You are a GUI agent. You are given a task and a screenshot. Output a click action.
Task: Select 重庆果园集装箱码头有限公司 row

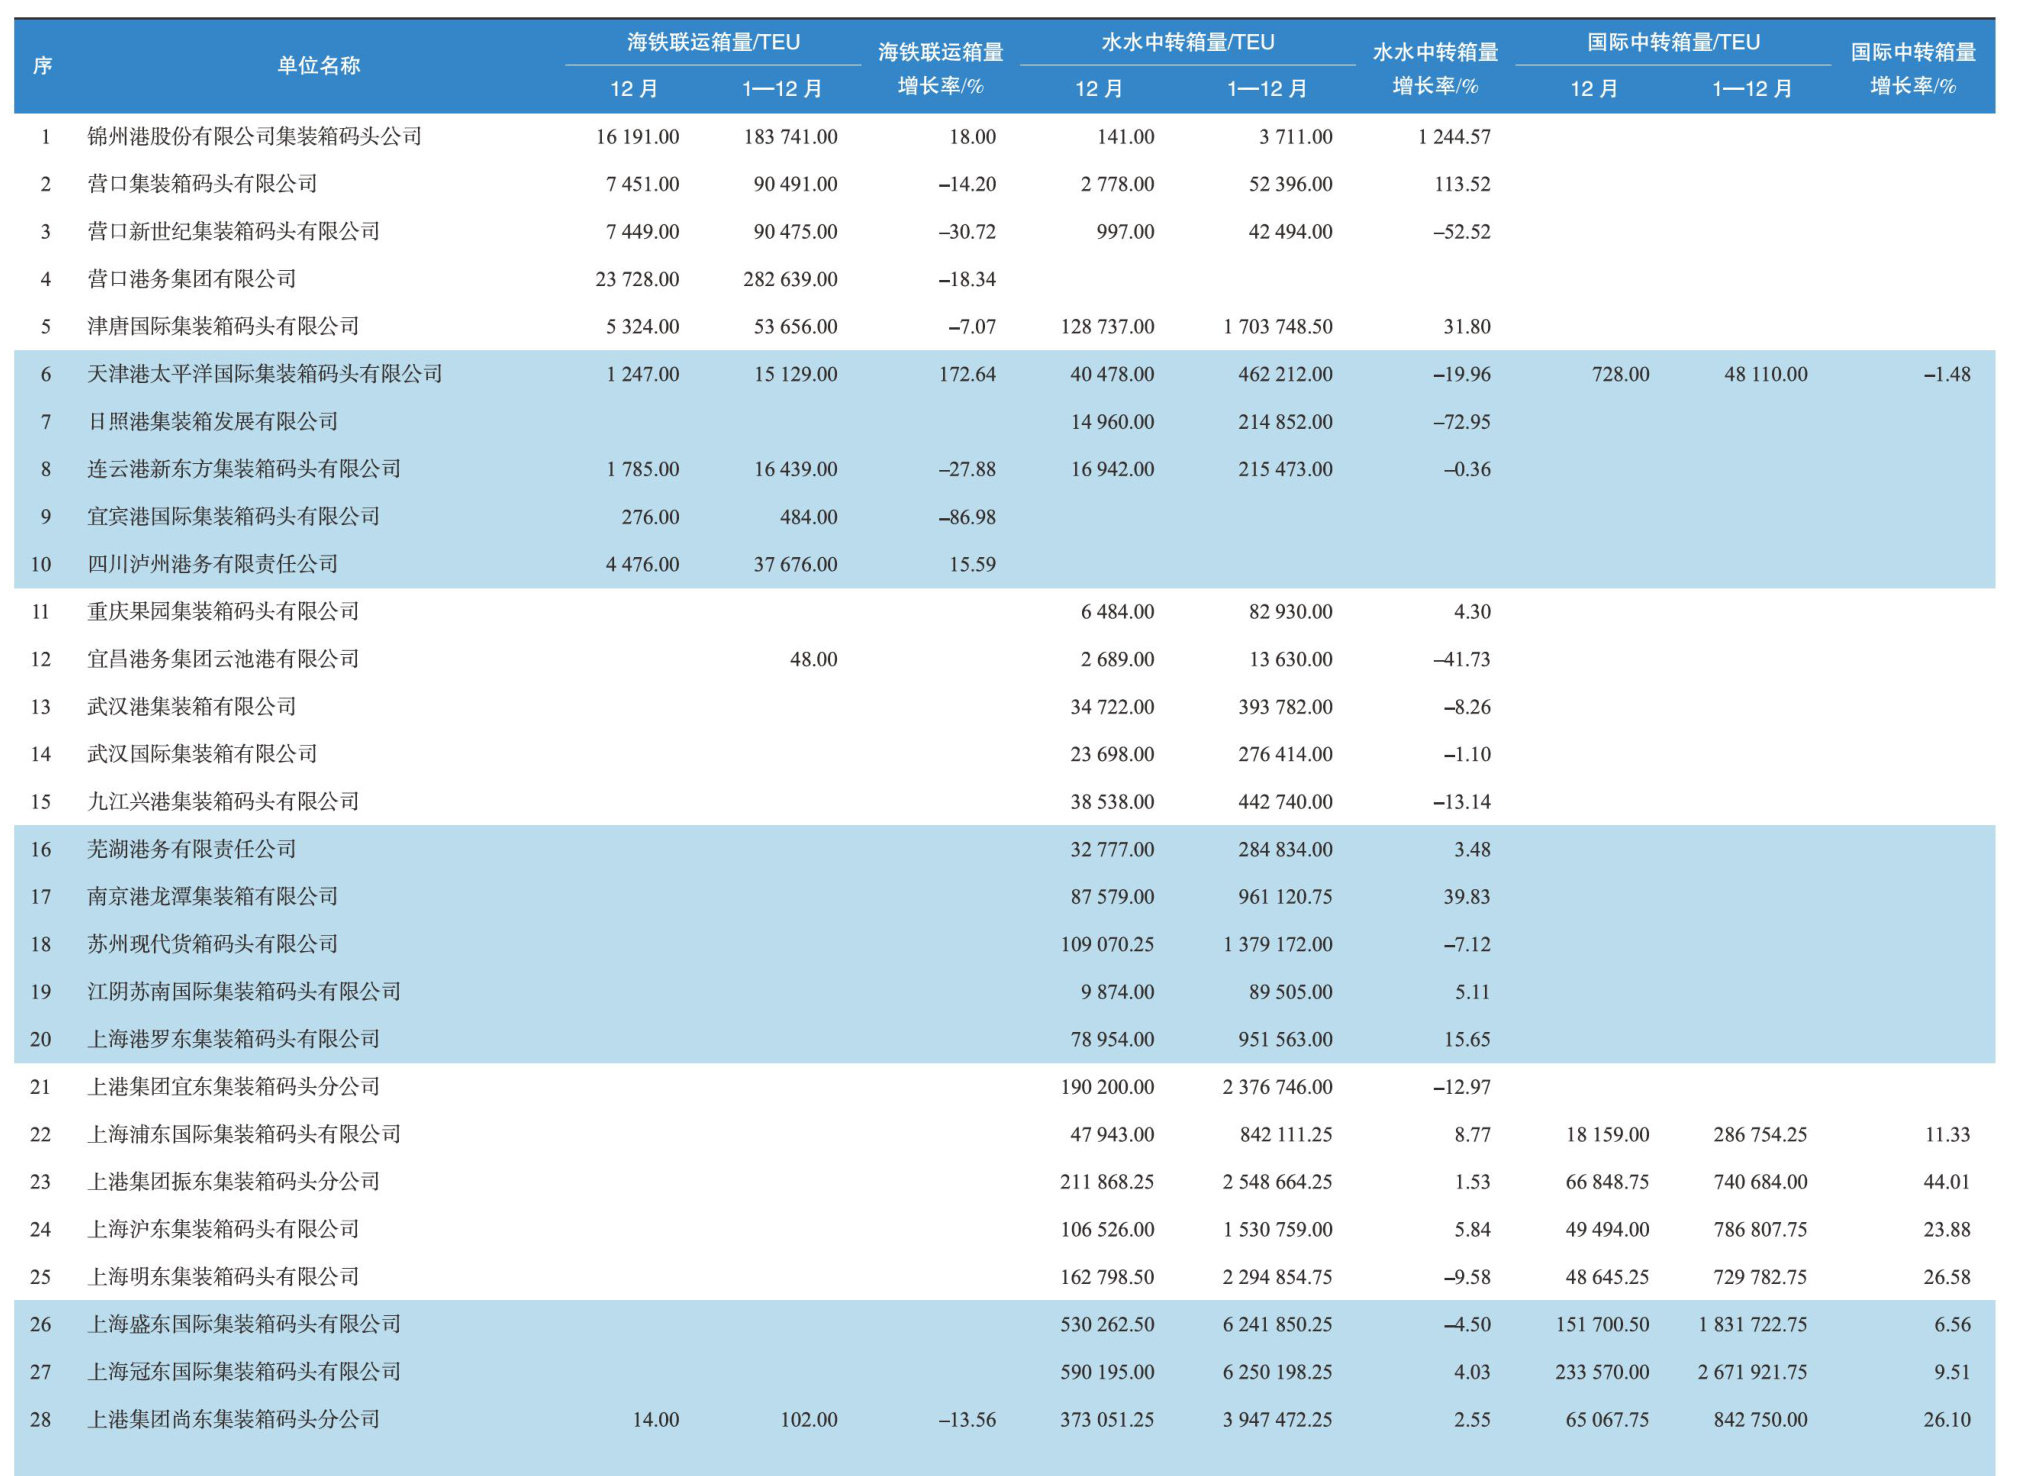click(x=223, y=611)
